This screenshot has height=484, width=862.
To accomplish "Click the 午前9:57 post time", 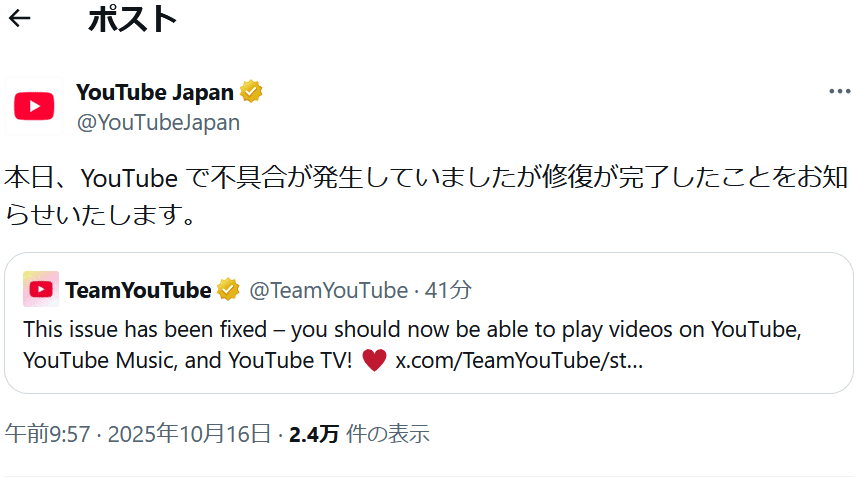I will (48, 434).
